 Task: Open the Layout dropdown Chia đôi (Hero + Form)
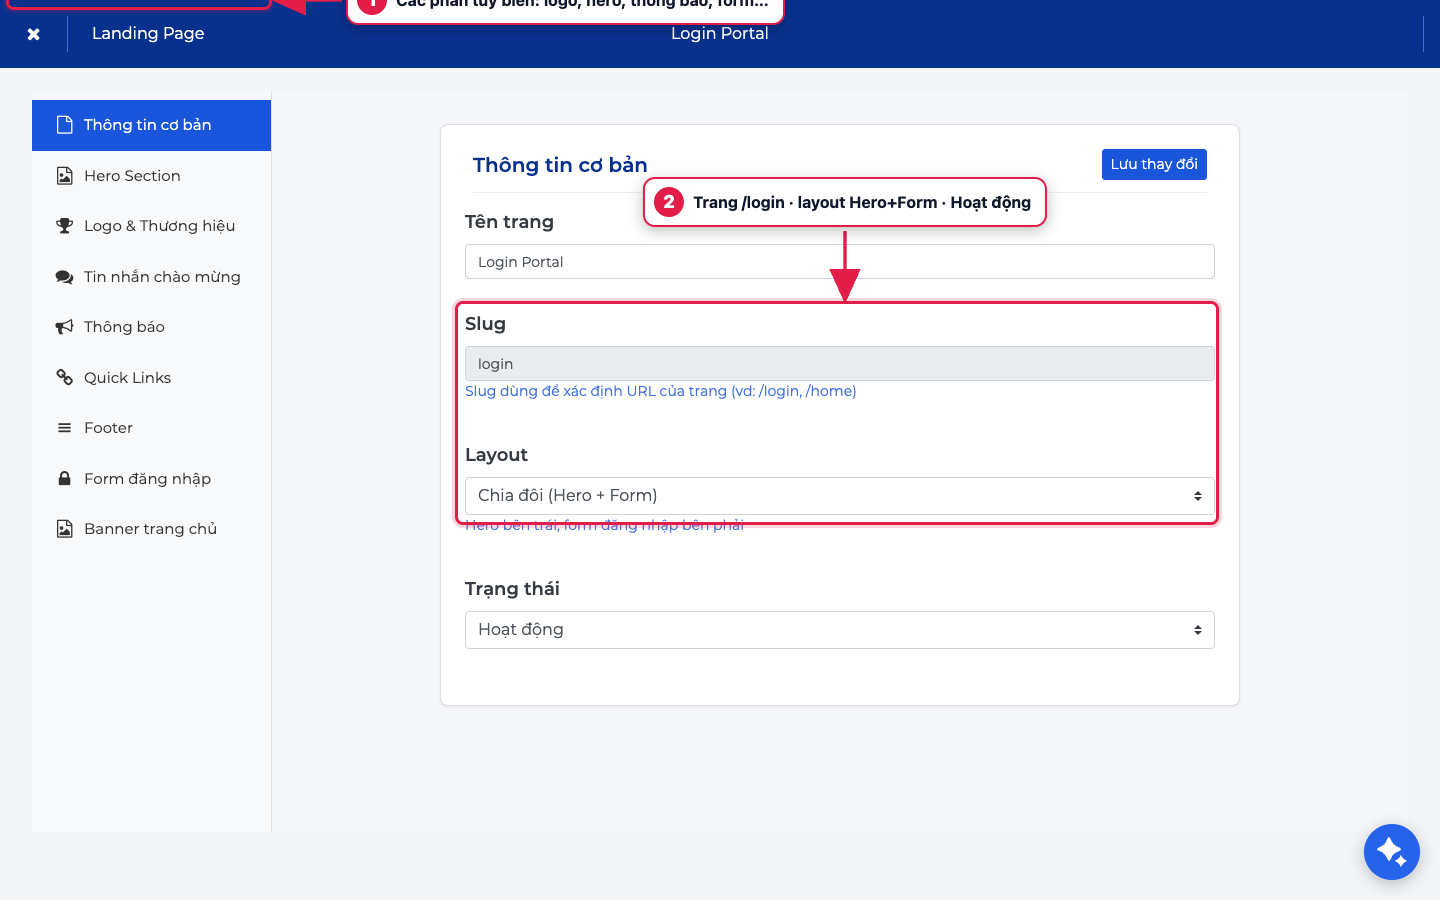[x=840, y=496]
